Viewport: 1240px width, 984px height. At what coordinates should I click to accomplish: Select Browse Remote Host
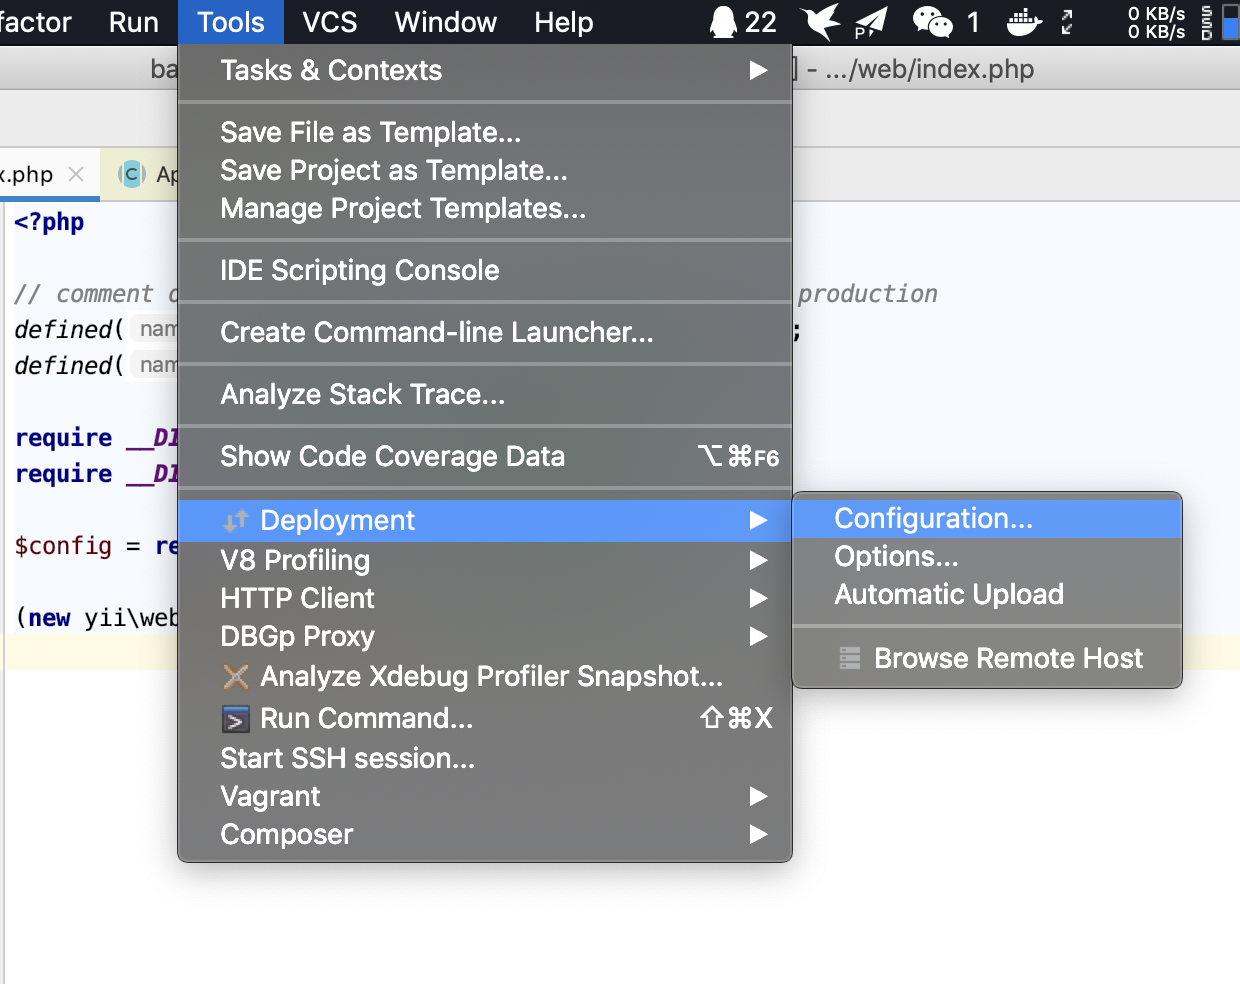987,658
